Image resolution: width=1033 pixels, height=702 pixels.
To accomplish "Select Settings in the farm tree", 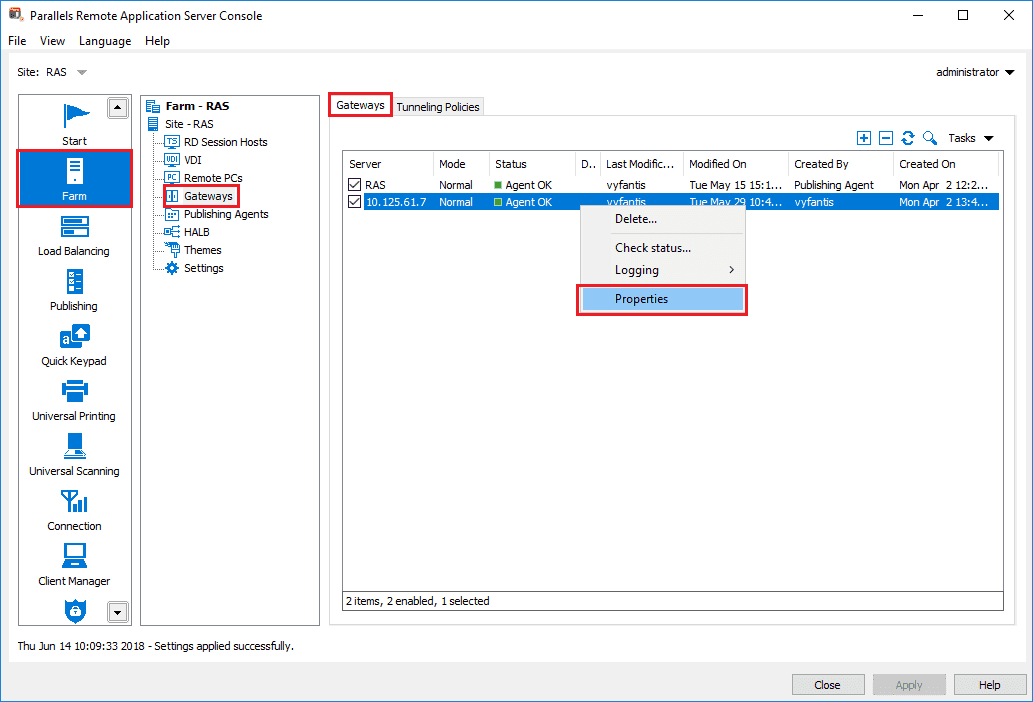I will pyautogui.click(x=204, y=268).
